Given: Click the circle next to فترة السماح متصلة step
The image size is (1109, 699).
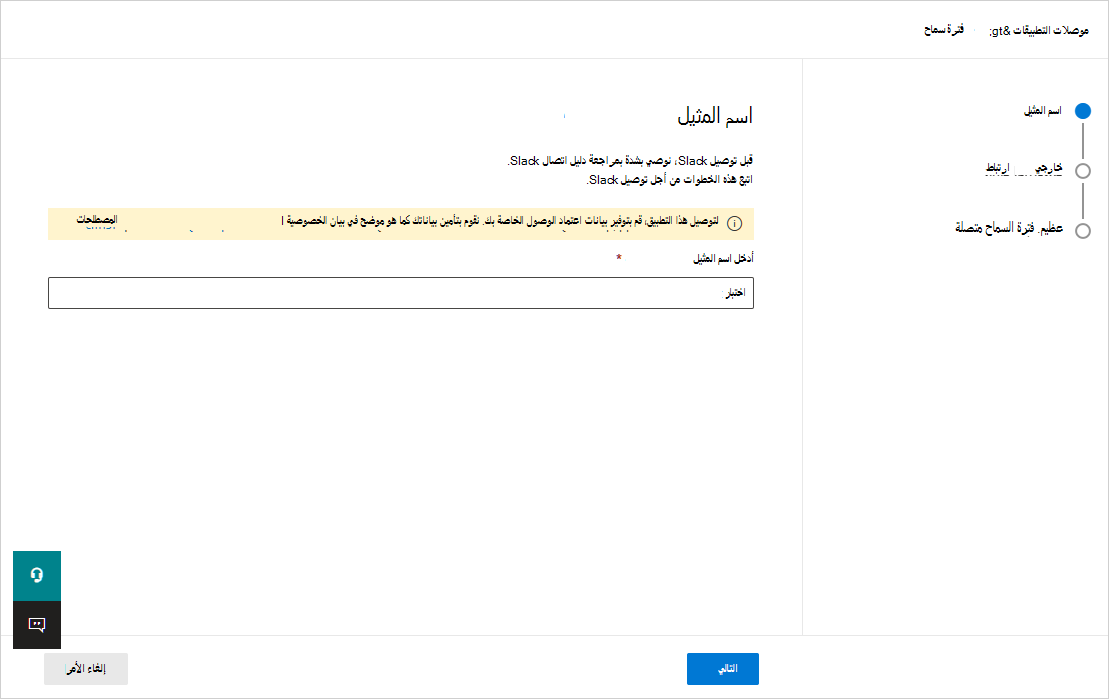Looking at the screenshot, I should pyautogui.click(x=1084, y=231).
